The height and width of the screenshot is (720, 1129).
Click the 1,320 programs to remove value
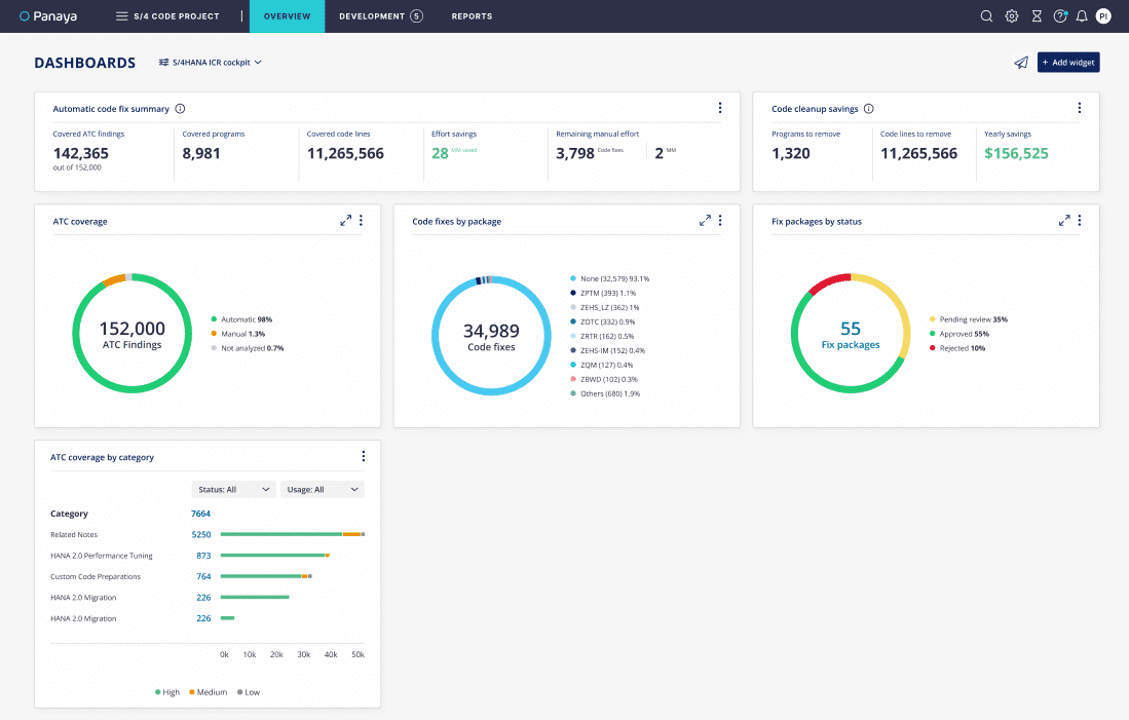pyautogui.click(x=791, y=153)
